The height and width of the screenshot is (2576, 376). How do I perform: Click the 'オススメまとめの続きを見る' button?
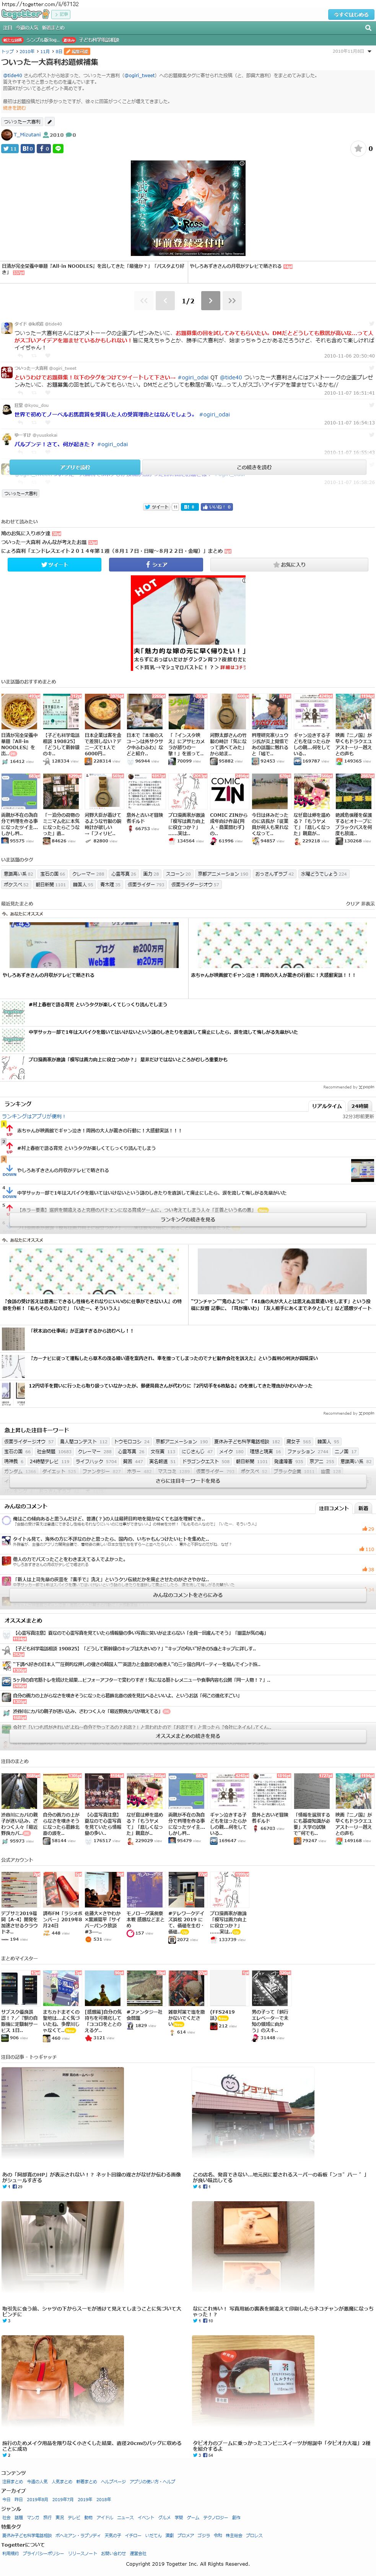[x=188, y=1736]
